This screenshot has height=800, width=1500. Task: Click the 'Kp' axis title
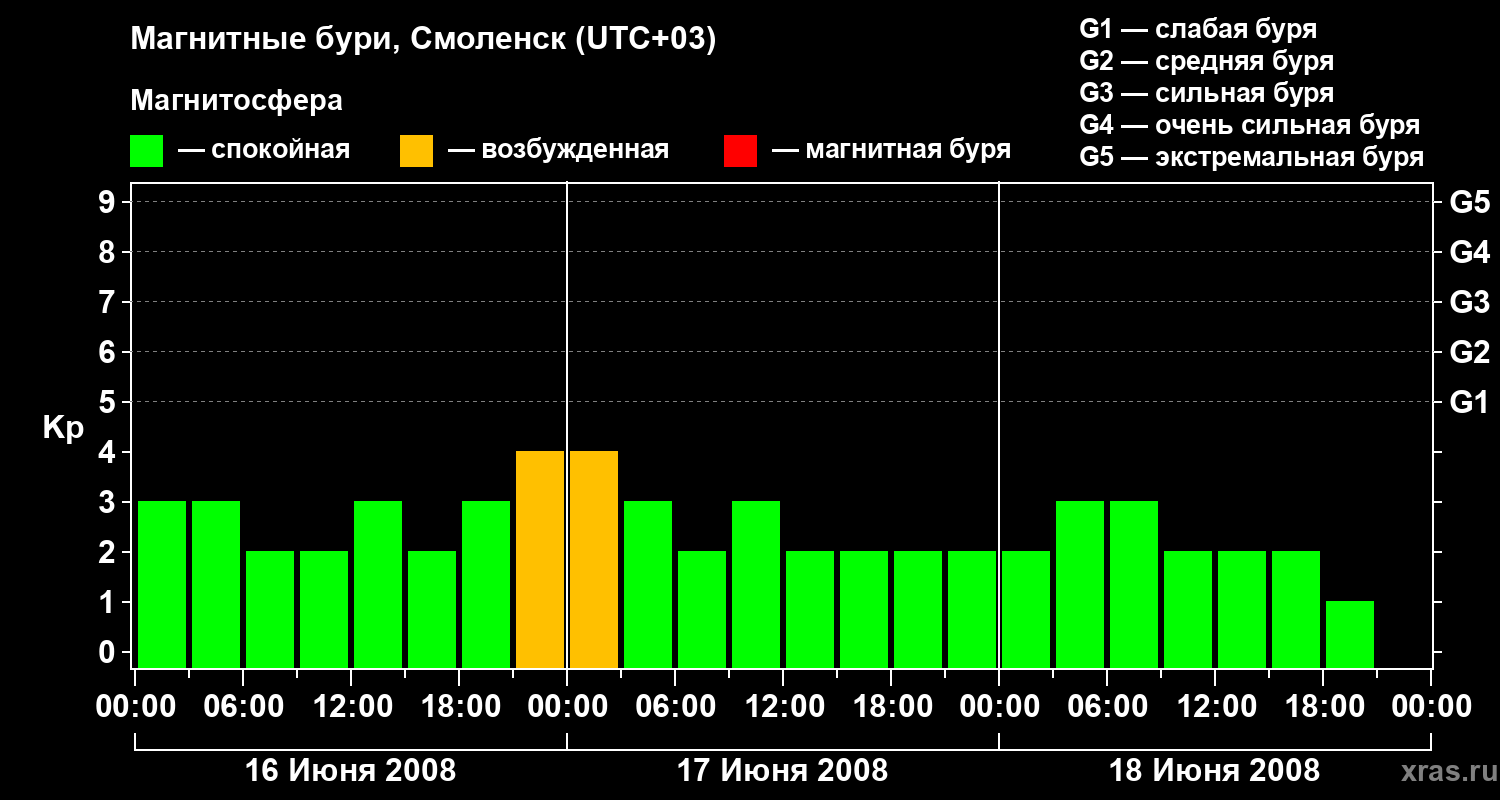coord(63,428)
